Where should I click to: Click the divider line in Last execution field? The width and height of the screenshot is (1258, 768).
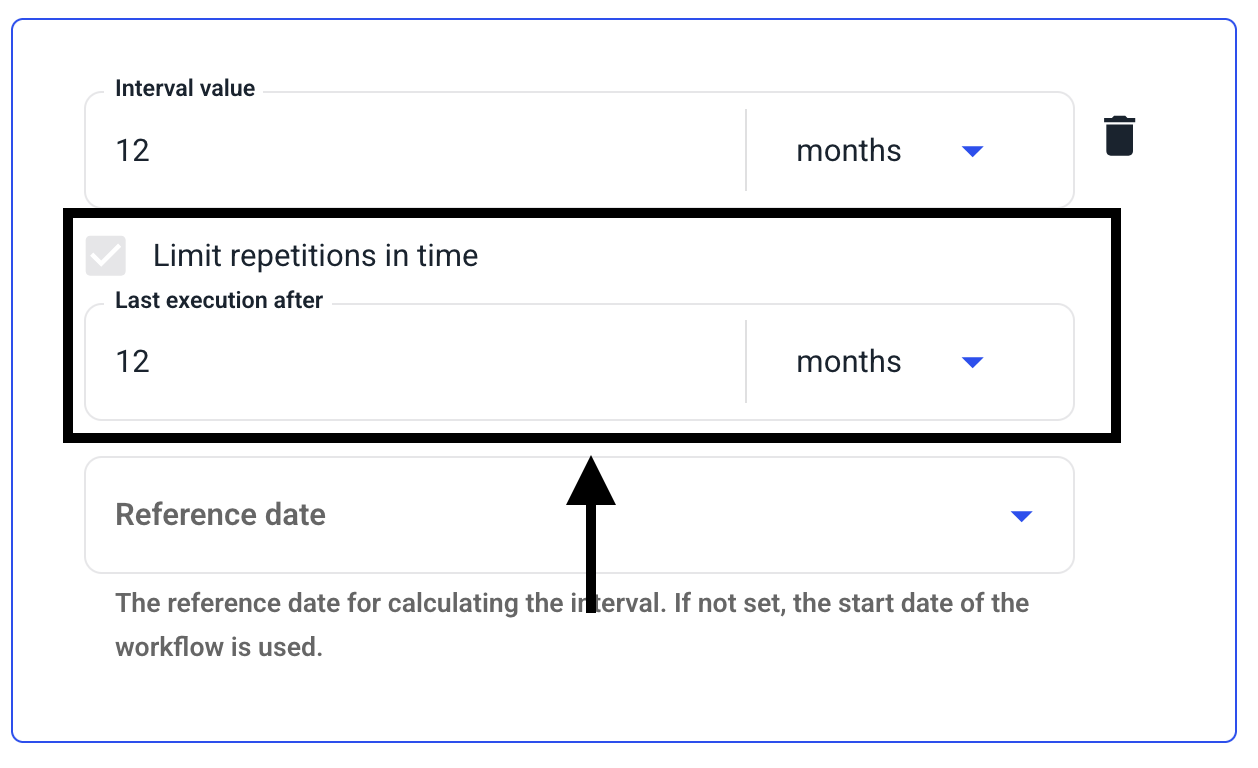(746, 362)
